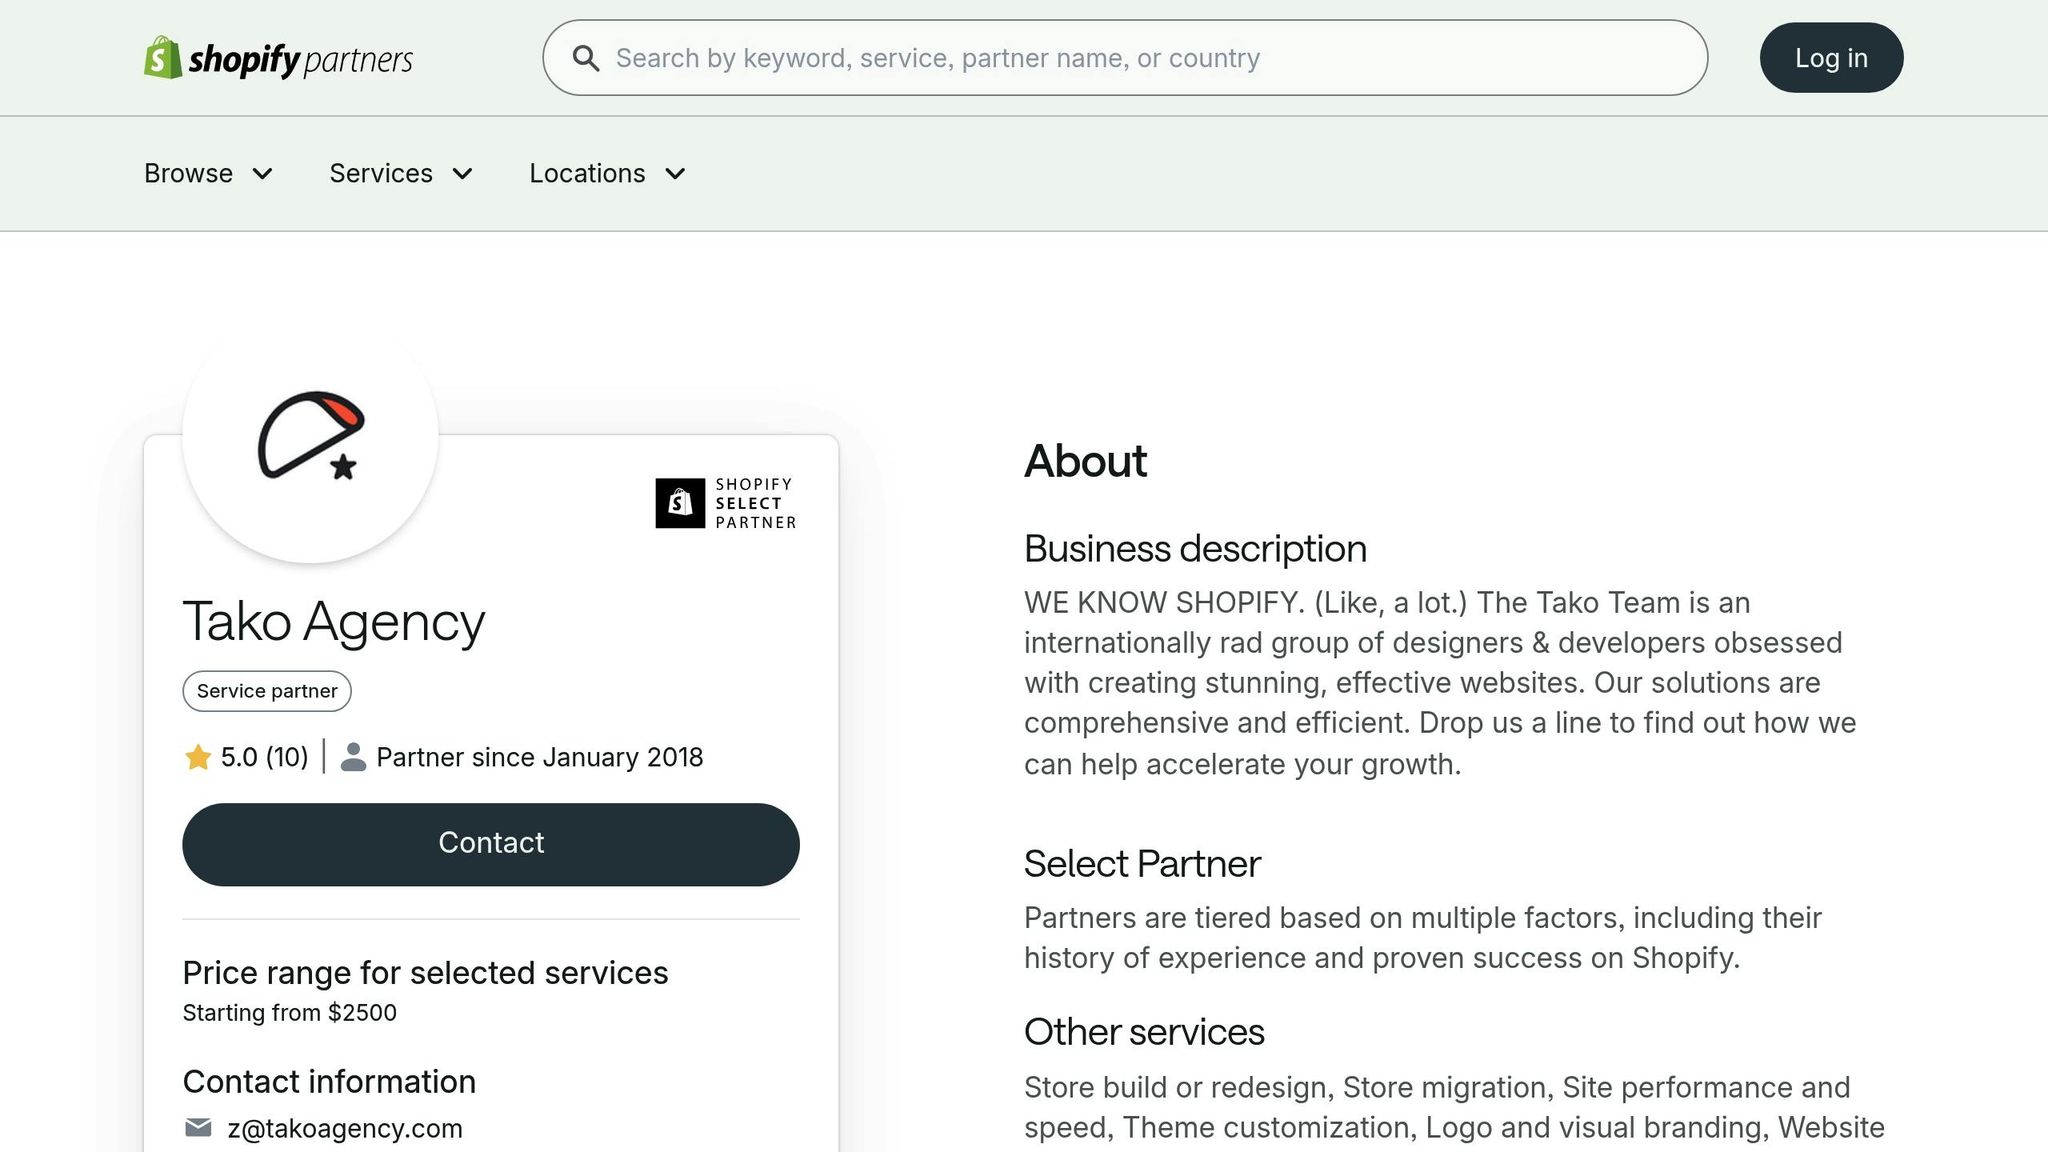Click the Contact button

pos(491,844)
